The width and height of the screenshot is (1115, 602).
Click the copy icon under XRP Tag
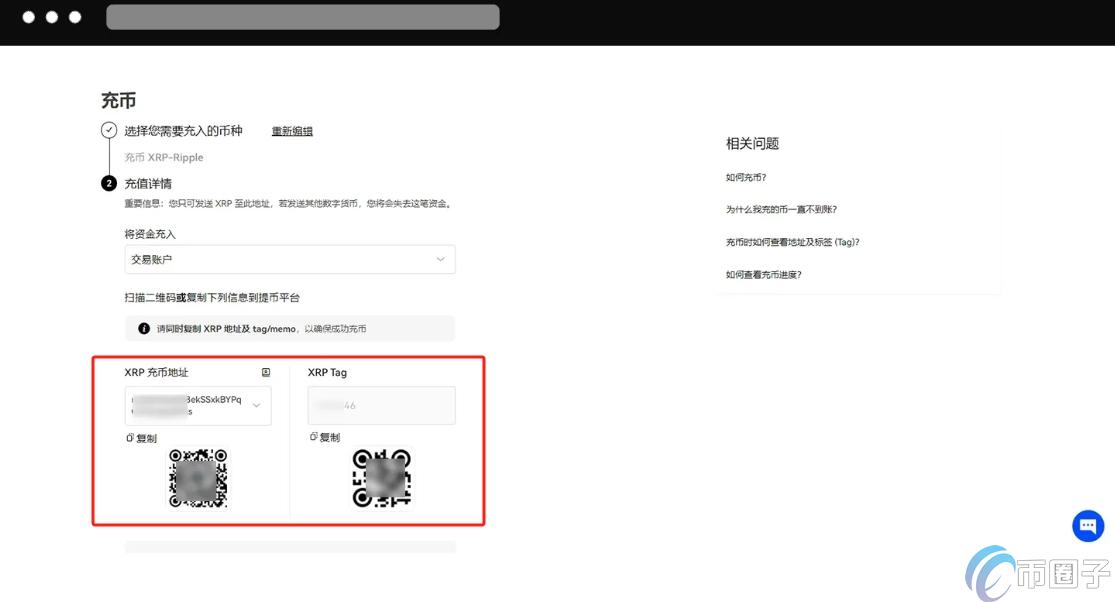[312, 436]
